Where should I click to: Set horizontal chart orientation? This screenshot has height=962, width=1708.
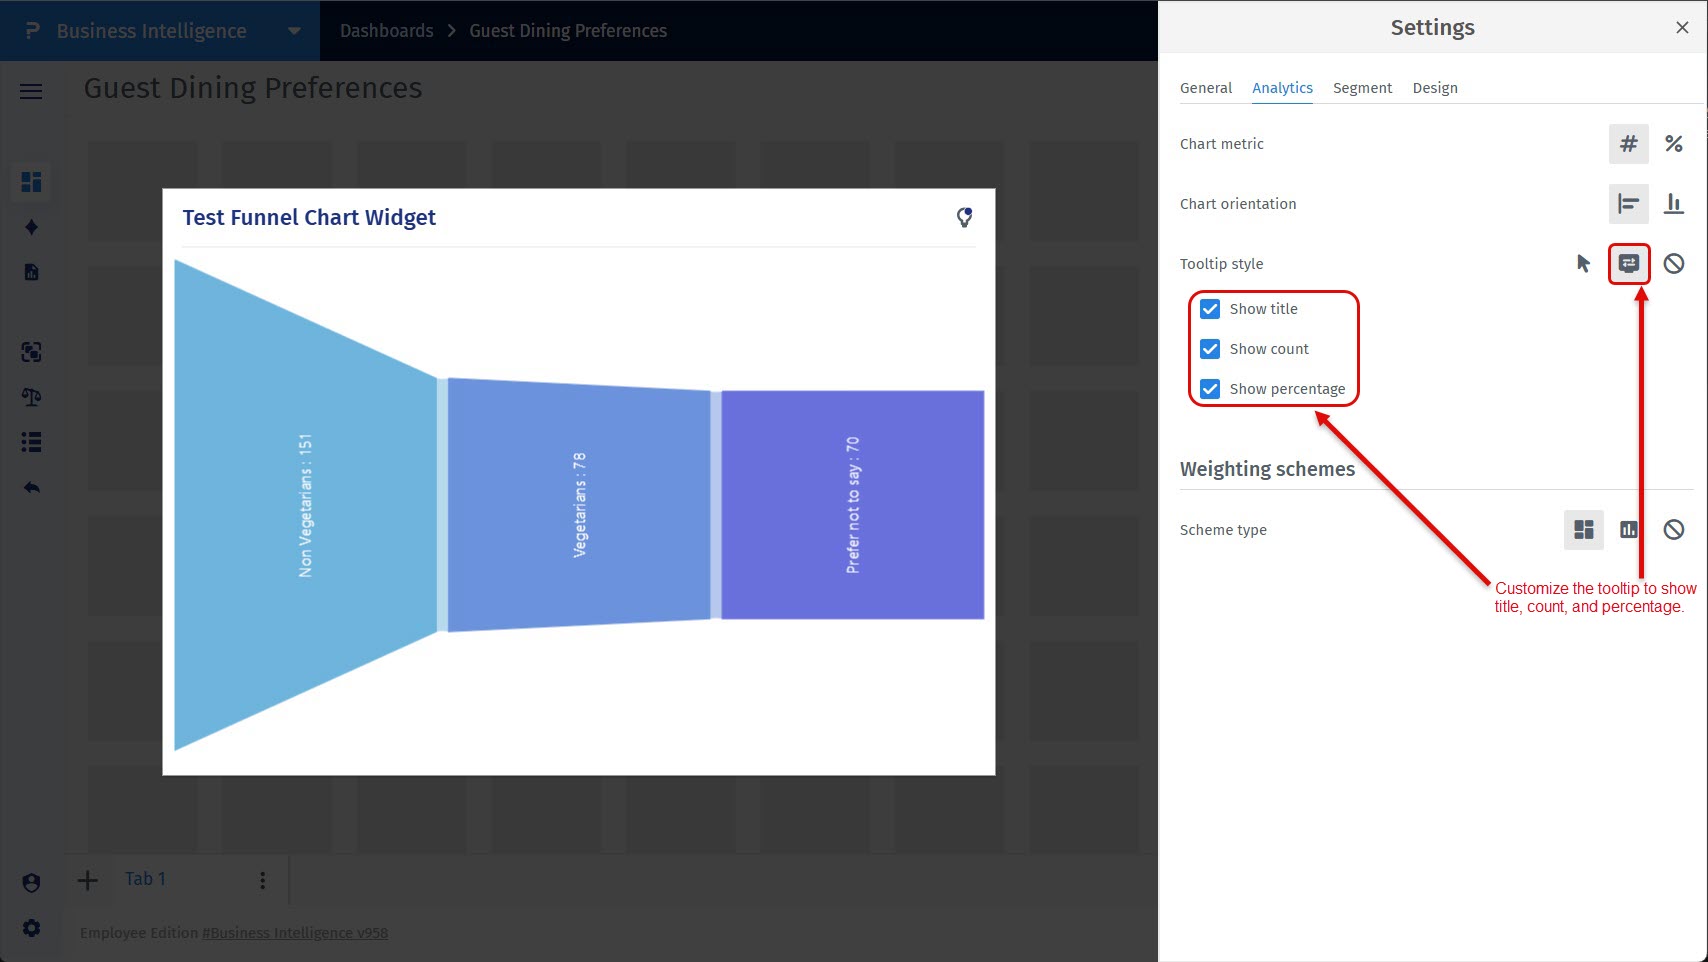click(1628, 204)
